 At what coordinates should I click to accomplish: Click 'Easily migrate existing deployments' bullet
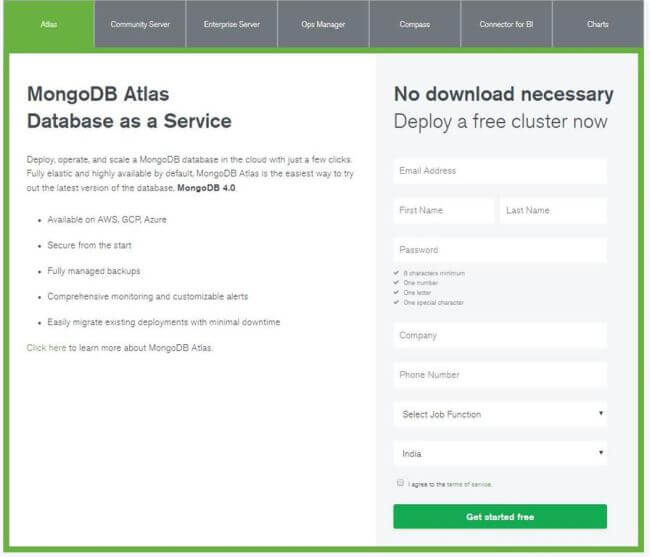coord(164,322)
